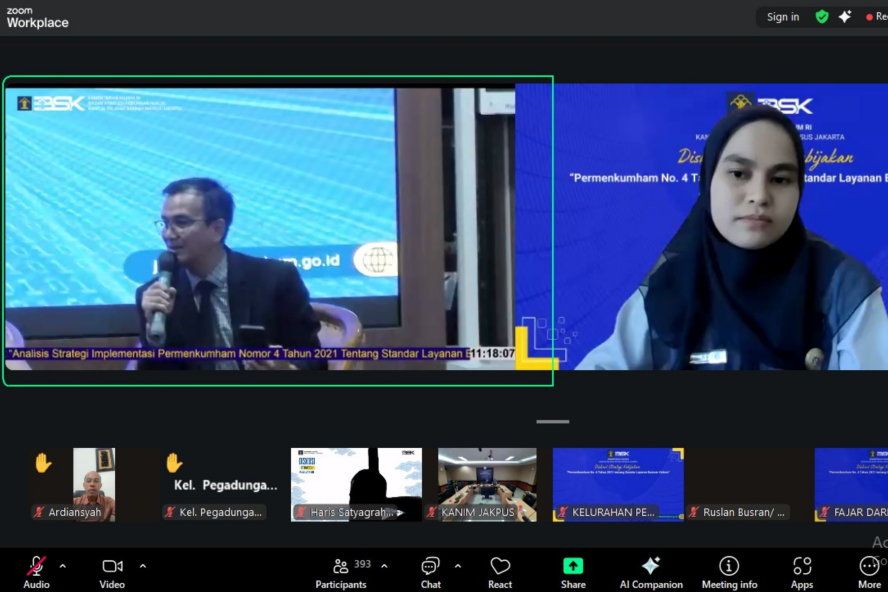Expand the chevron next to Participants
This screenshot has height=592, width=888.
point(384,566)
